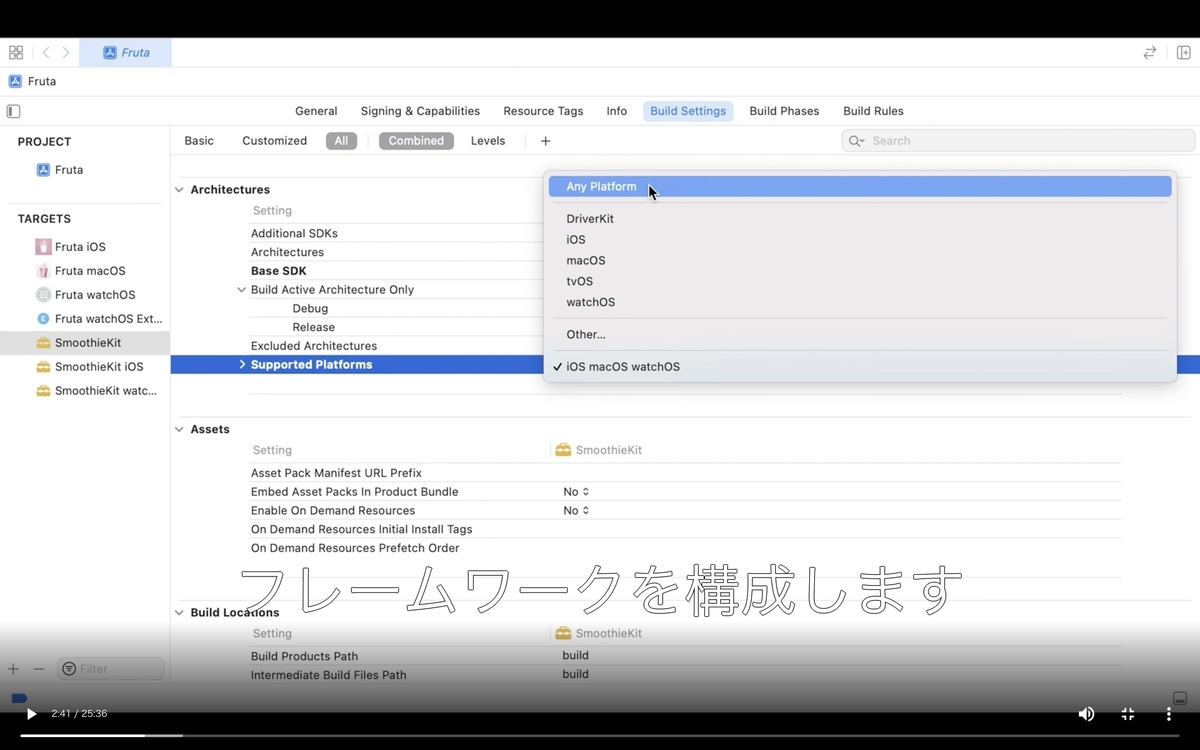Image resolution: width=1200 pixels, height=750 pixels.
Task: Select the SmoothieKit watchOS framework icon
Action: point(43,391)
